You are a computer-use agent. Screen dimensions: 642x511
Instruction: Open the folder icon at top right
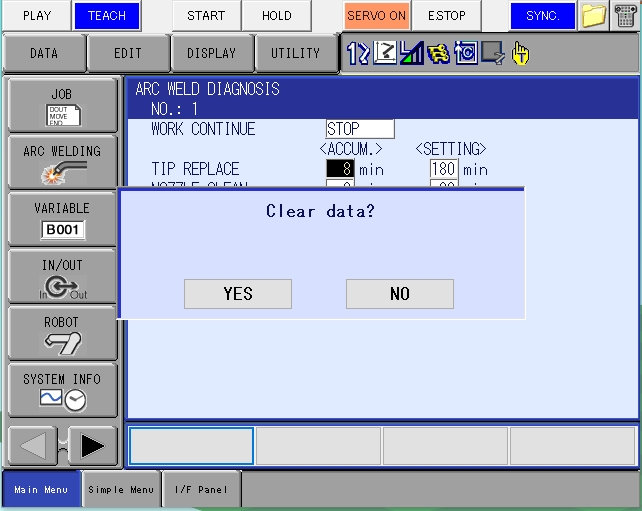593,16
